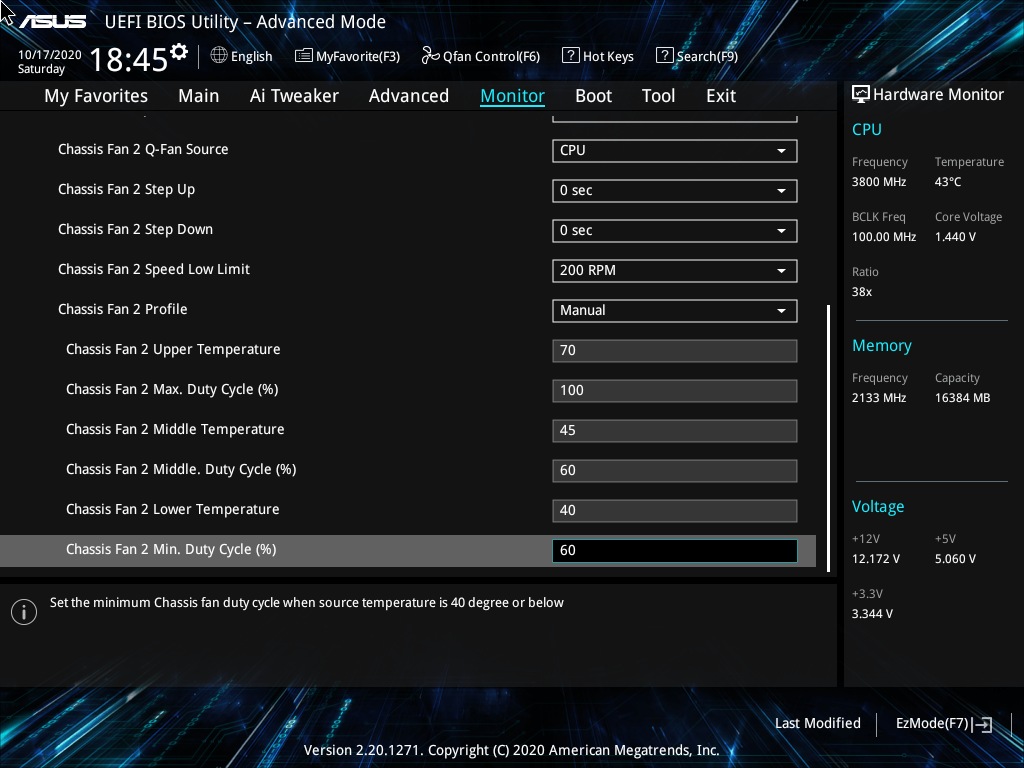Select Chassis Fan 2 Min. Duty Cycle label
Screen dimensions: 1024x768
171,549
